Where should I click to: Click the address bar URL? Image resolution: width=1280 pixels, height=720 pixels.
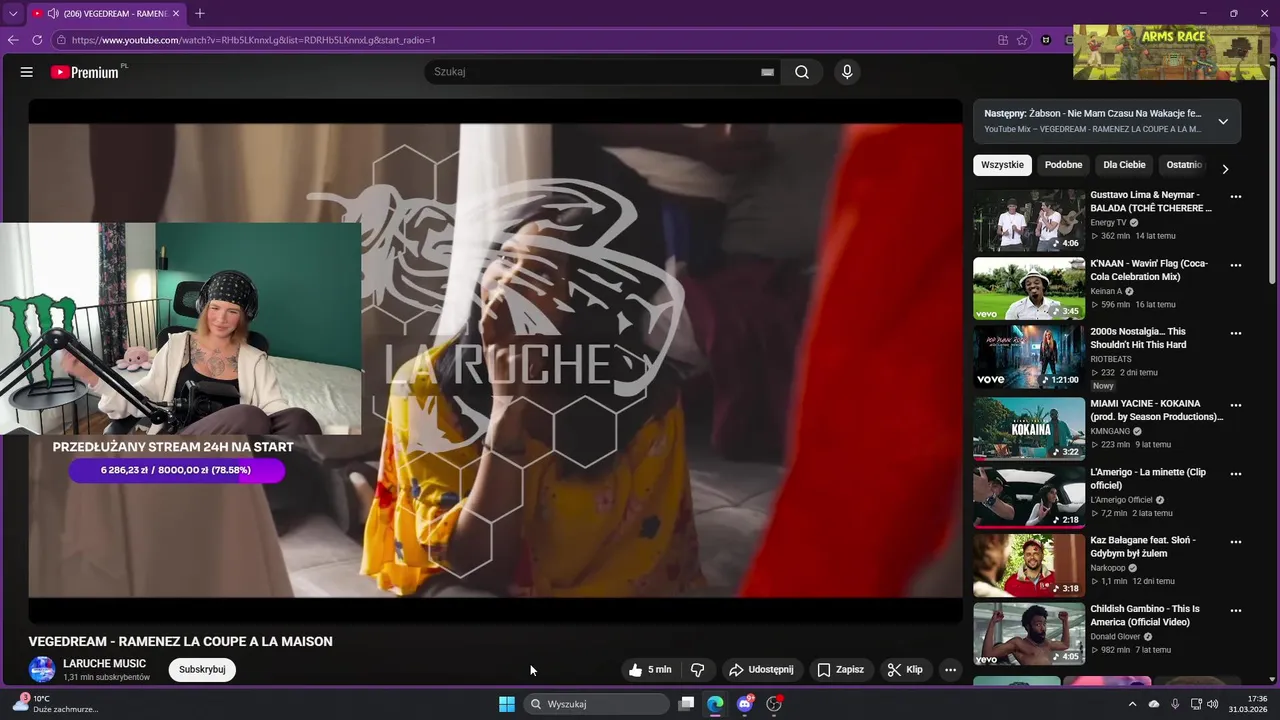point(254,40)
